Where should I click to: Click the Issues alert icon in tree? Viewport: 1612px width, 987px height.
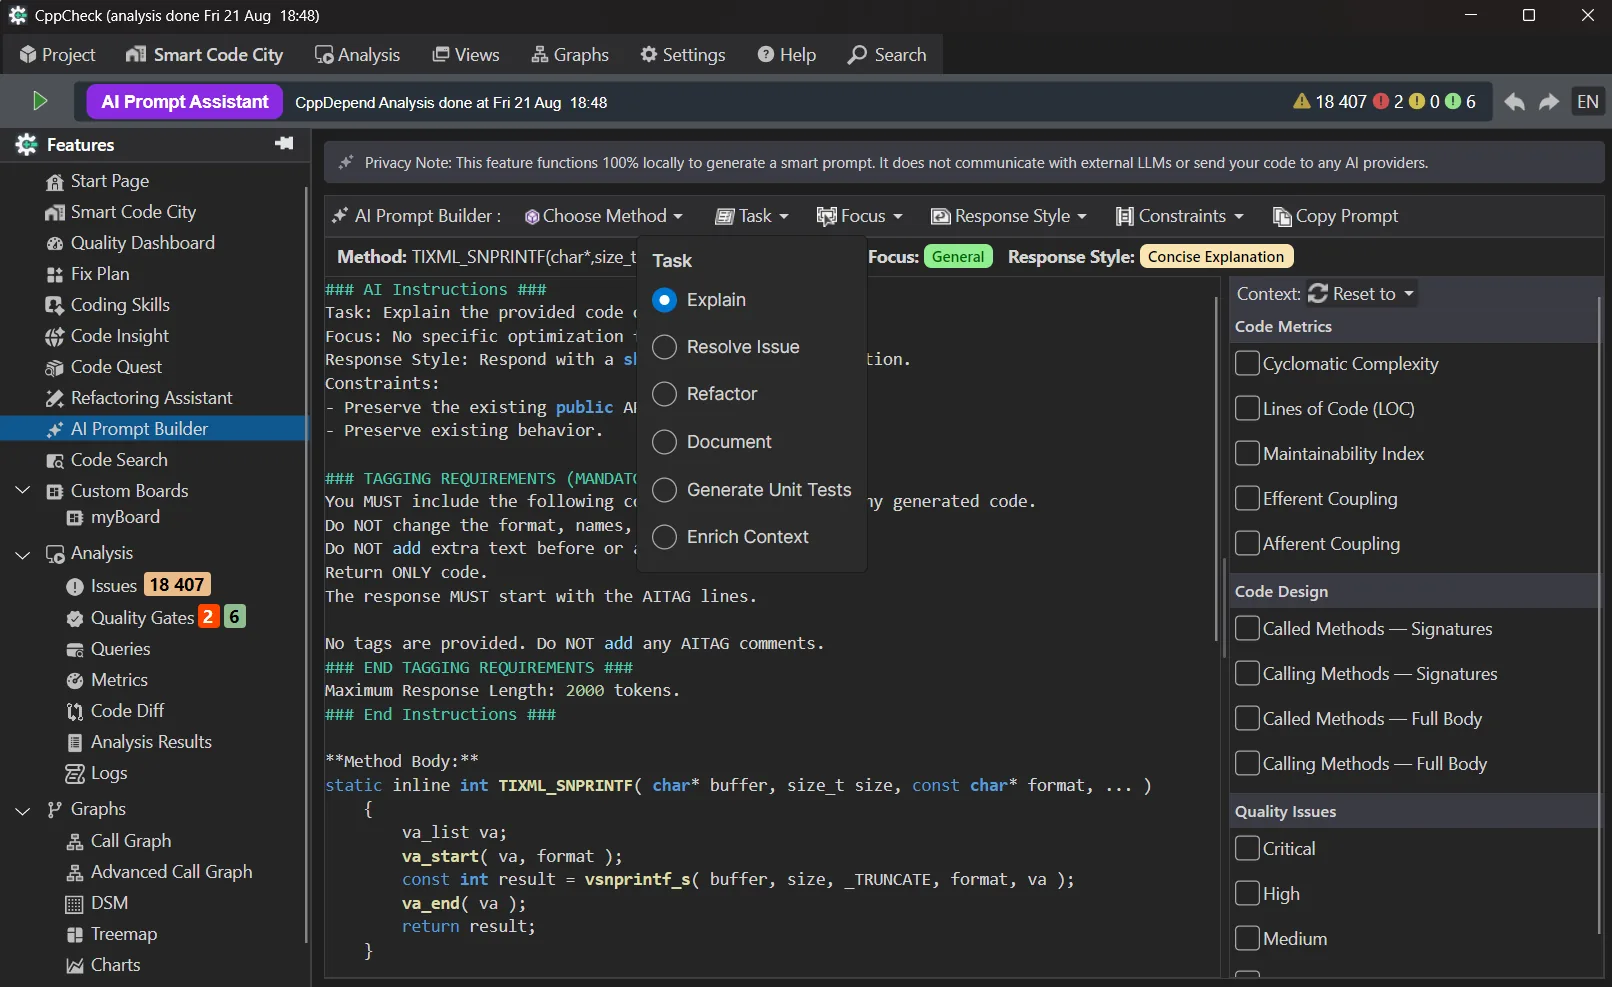pyautogui.click(x=75, y=587)
